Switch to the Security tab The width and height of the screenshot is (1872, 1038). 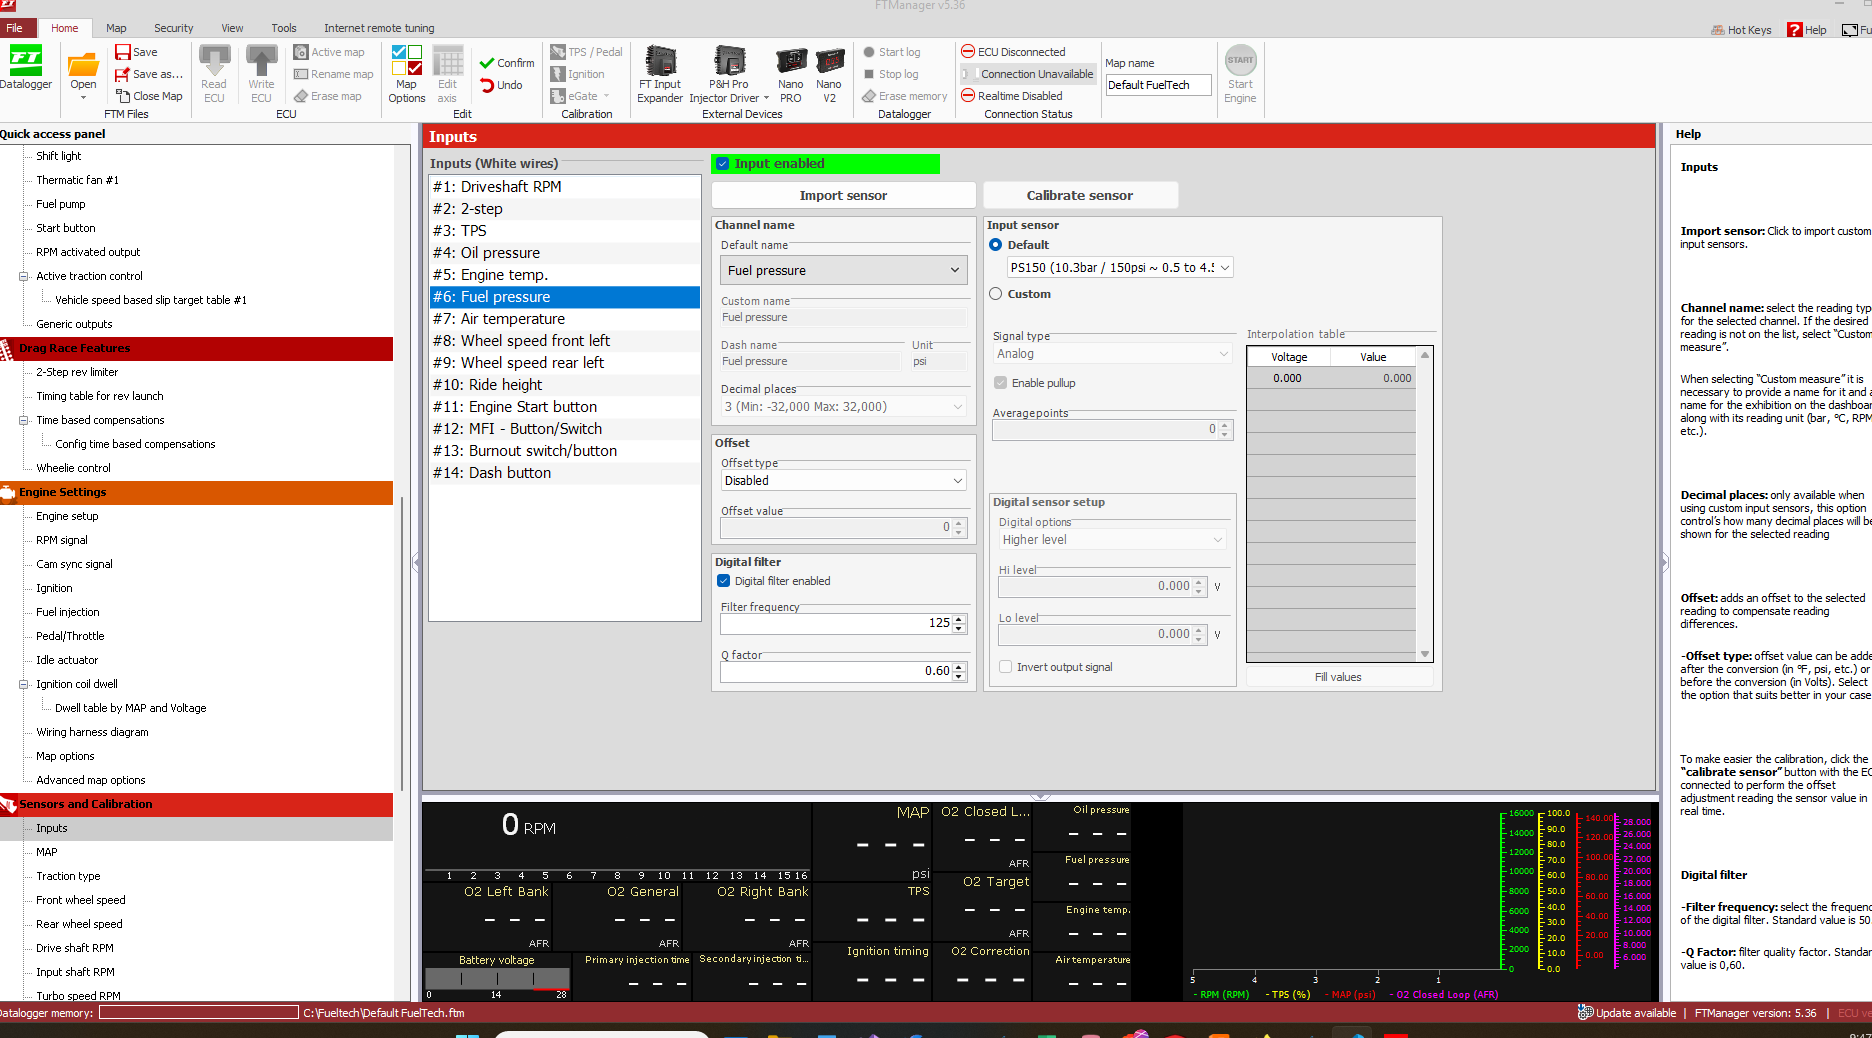pyautogui.click(x=173, y=28)
